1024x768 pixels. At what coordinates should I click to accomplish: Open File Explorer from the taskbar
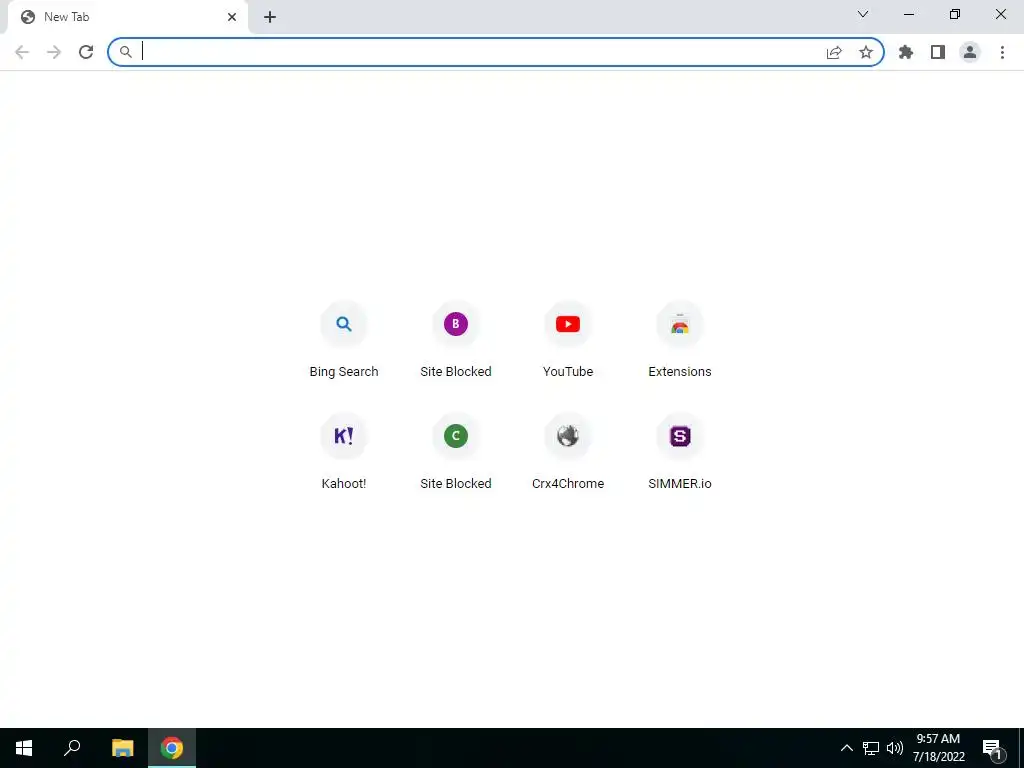pyautogui.click(x=122, y=748)
